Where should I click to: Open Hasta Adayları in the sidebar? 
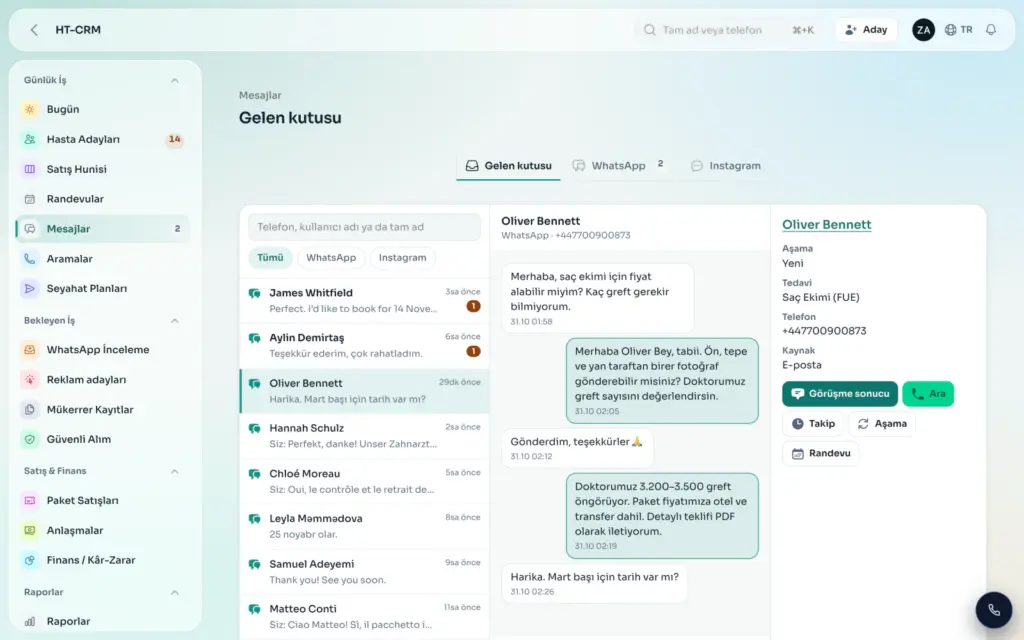tap(103, 139)
